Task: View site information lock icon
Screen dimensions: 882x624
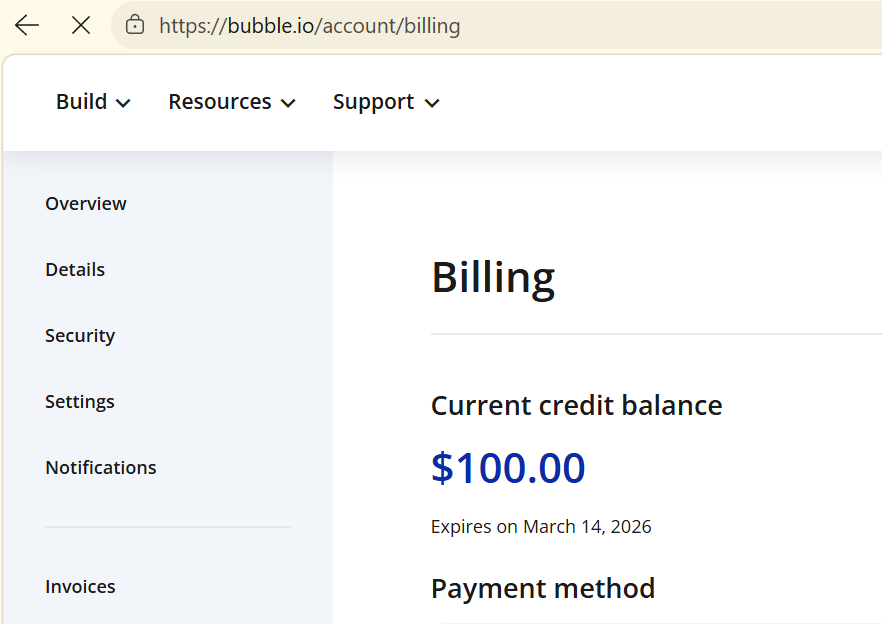Action: pos(135,26)
